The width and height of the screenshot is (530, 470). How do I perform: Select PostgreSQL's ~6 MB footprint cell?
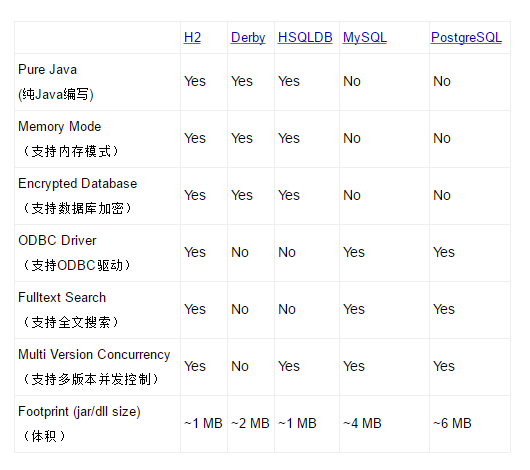coord(452,423)
